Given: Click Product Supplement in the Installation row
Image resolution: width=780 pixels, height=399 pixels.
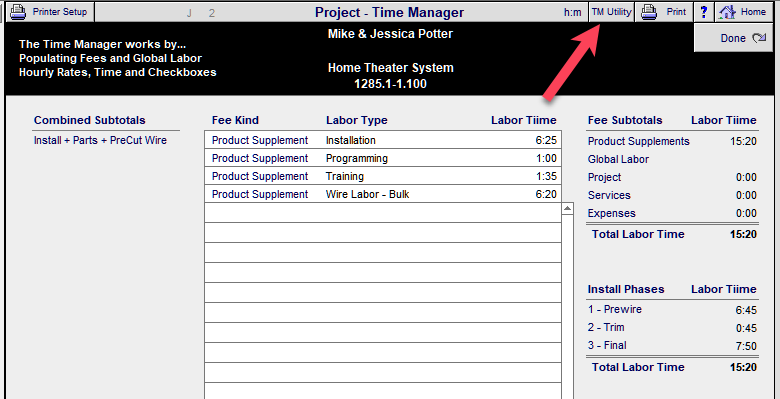Looking at the screenshot, I should coord(260,140).
